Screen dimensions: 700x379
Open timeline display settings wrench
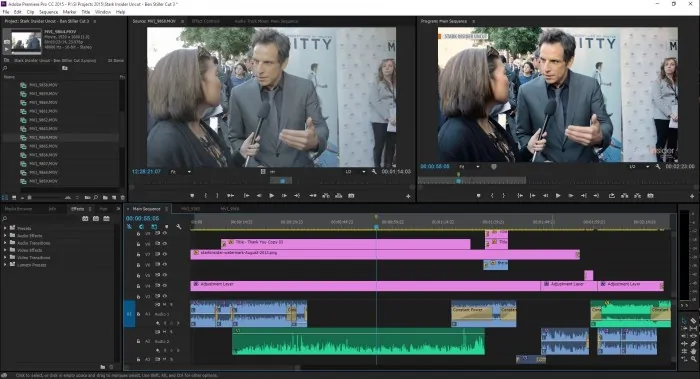[x=179, y=227]
